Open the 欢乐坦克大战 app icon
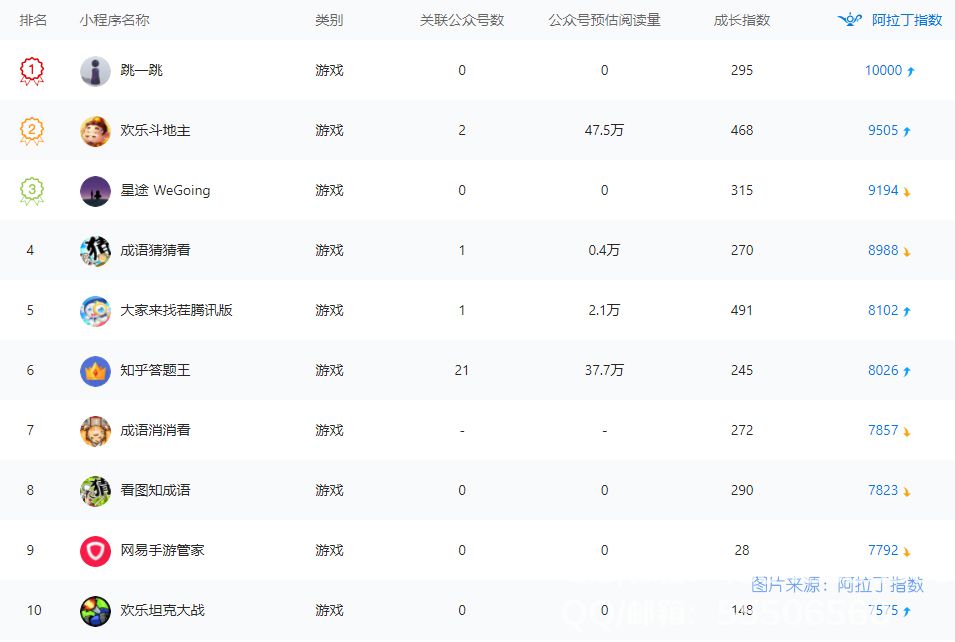The height and width of the screenshot is (642, 955). (96, 611)
